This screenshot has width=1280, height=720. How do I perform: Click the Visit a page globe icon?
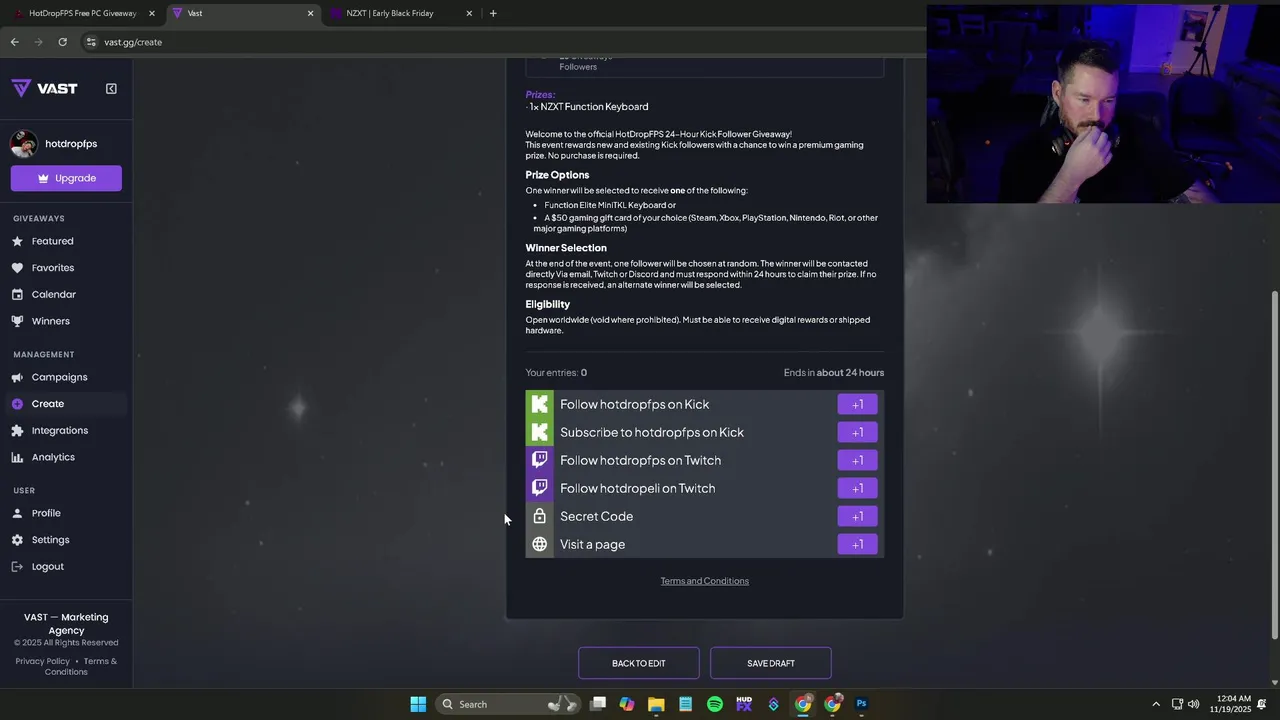(x=539, y=544)
